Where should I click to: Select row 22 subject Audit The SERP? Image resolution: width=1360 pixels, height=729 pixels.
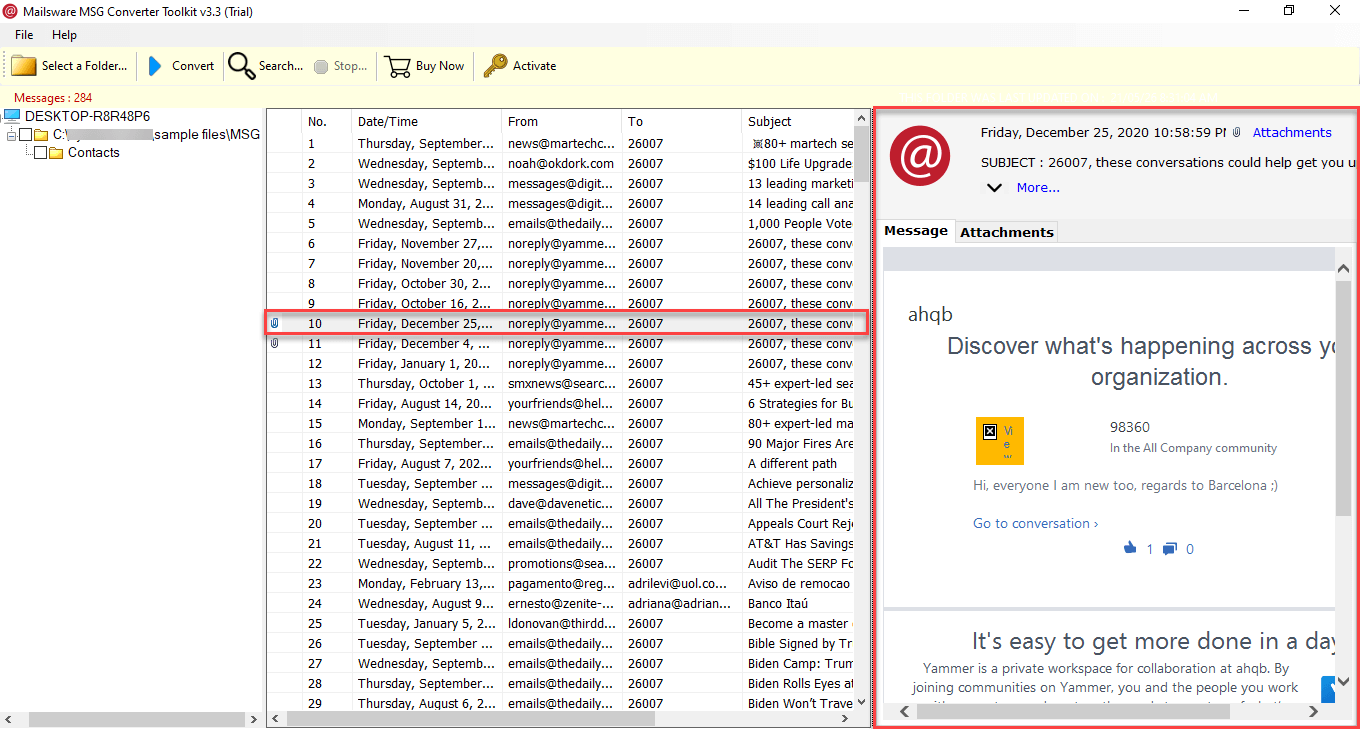coord(561,563)
